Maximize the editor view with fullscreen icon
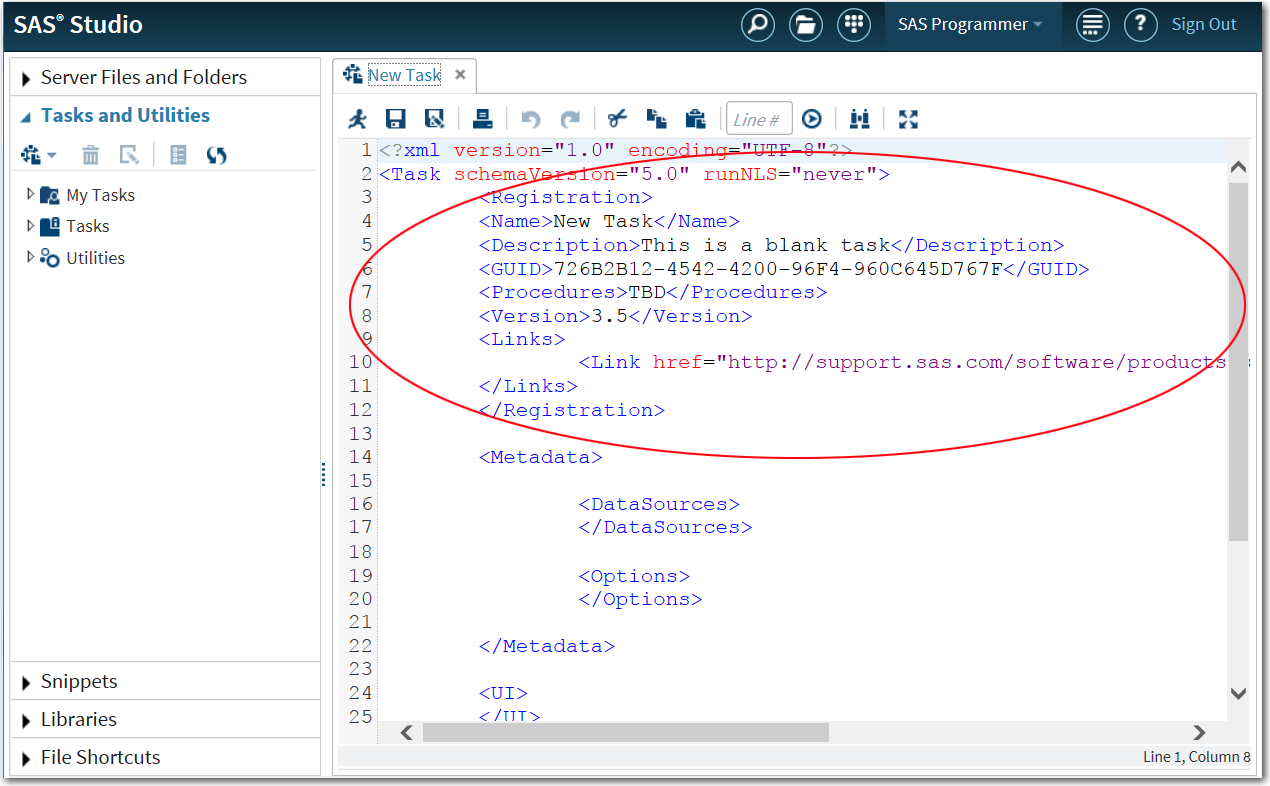The image size is (1270, 786). [908, 118]
